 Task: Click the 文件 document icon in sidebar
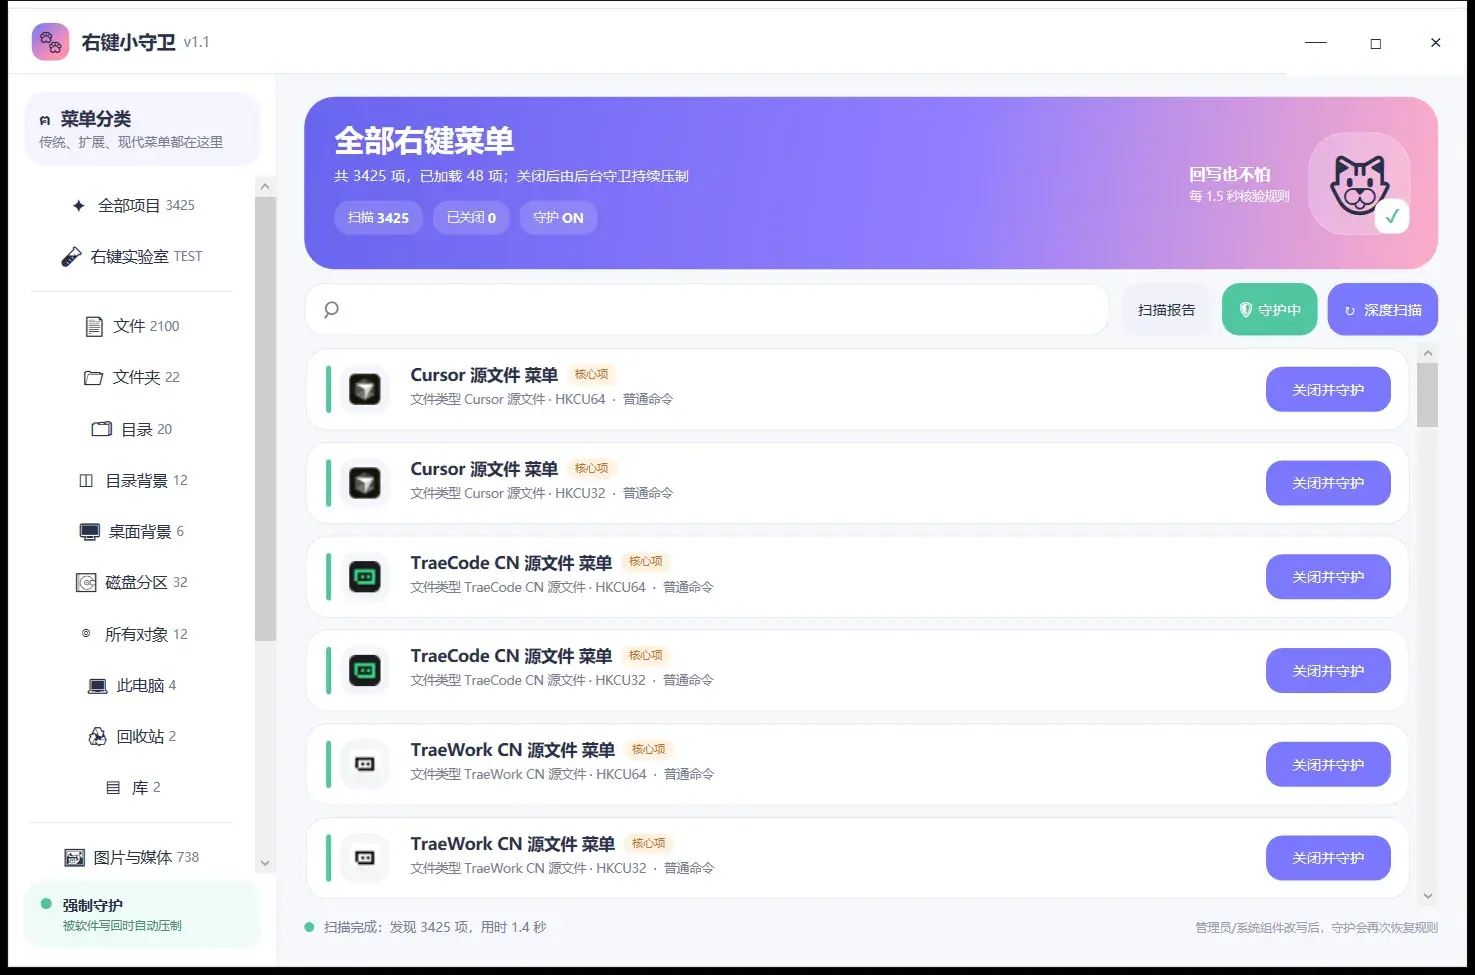94,326
